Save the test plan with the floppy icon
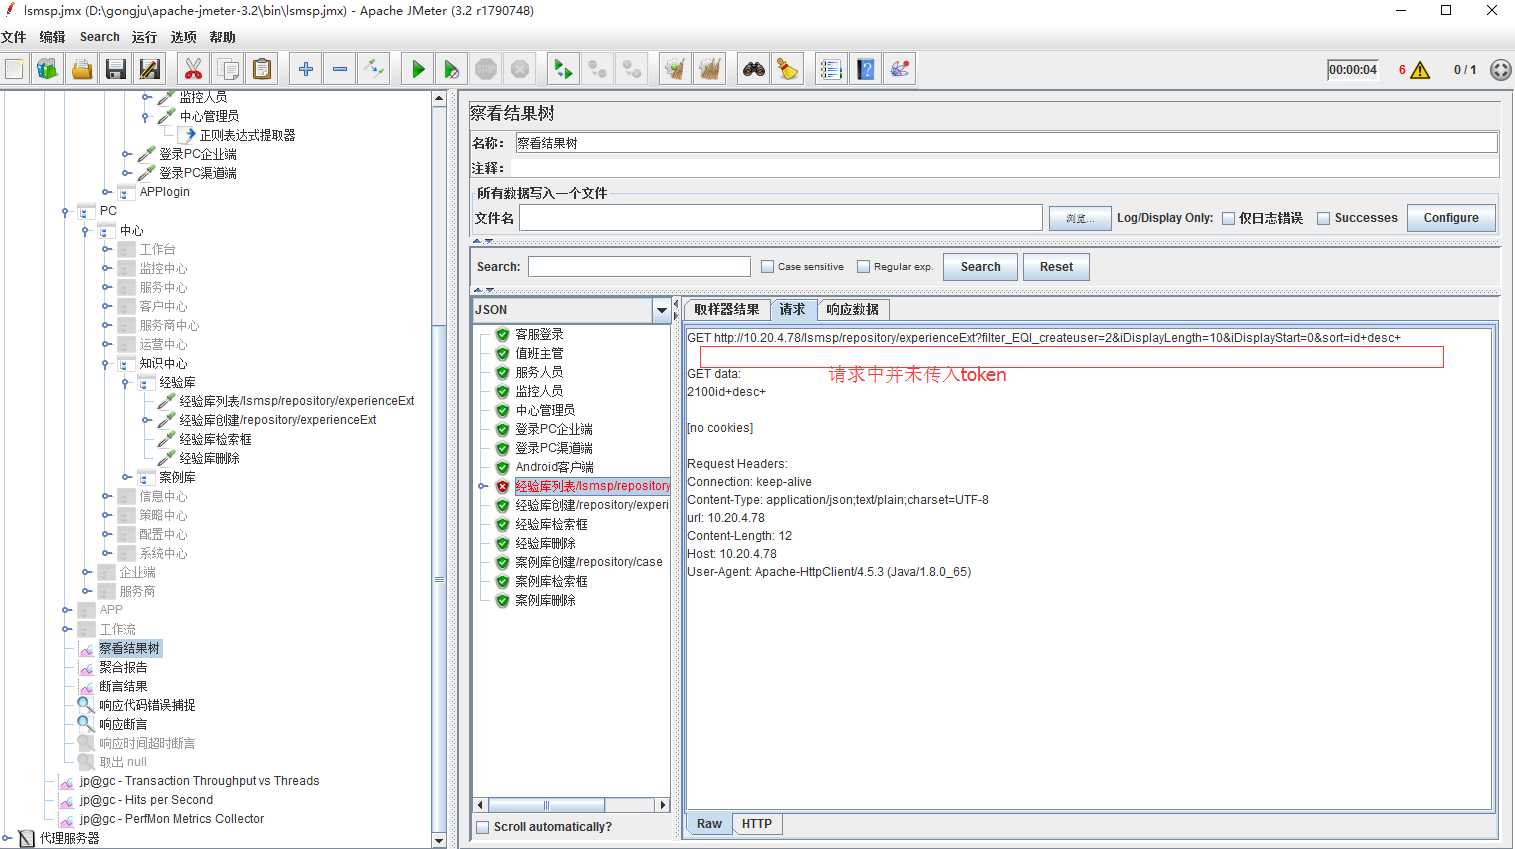Screen dimensions: 1515x849 116,69
